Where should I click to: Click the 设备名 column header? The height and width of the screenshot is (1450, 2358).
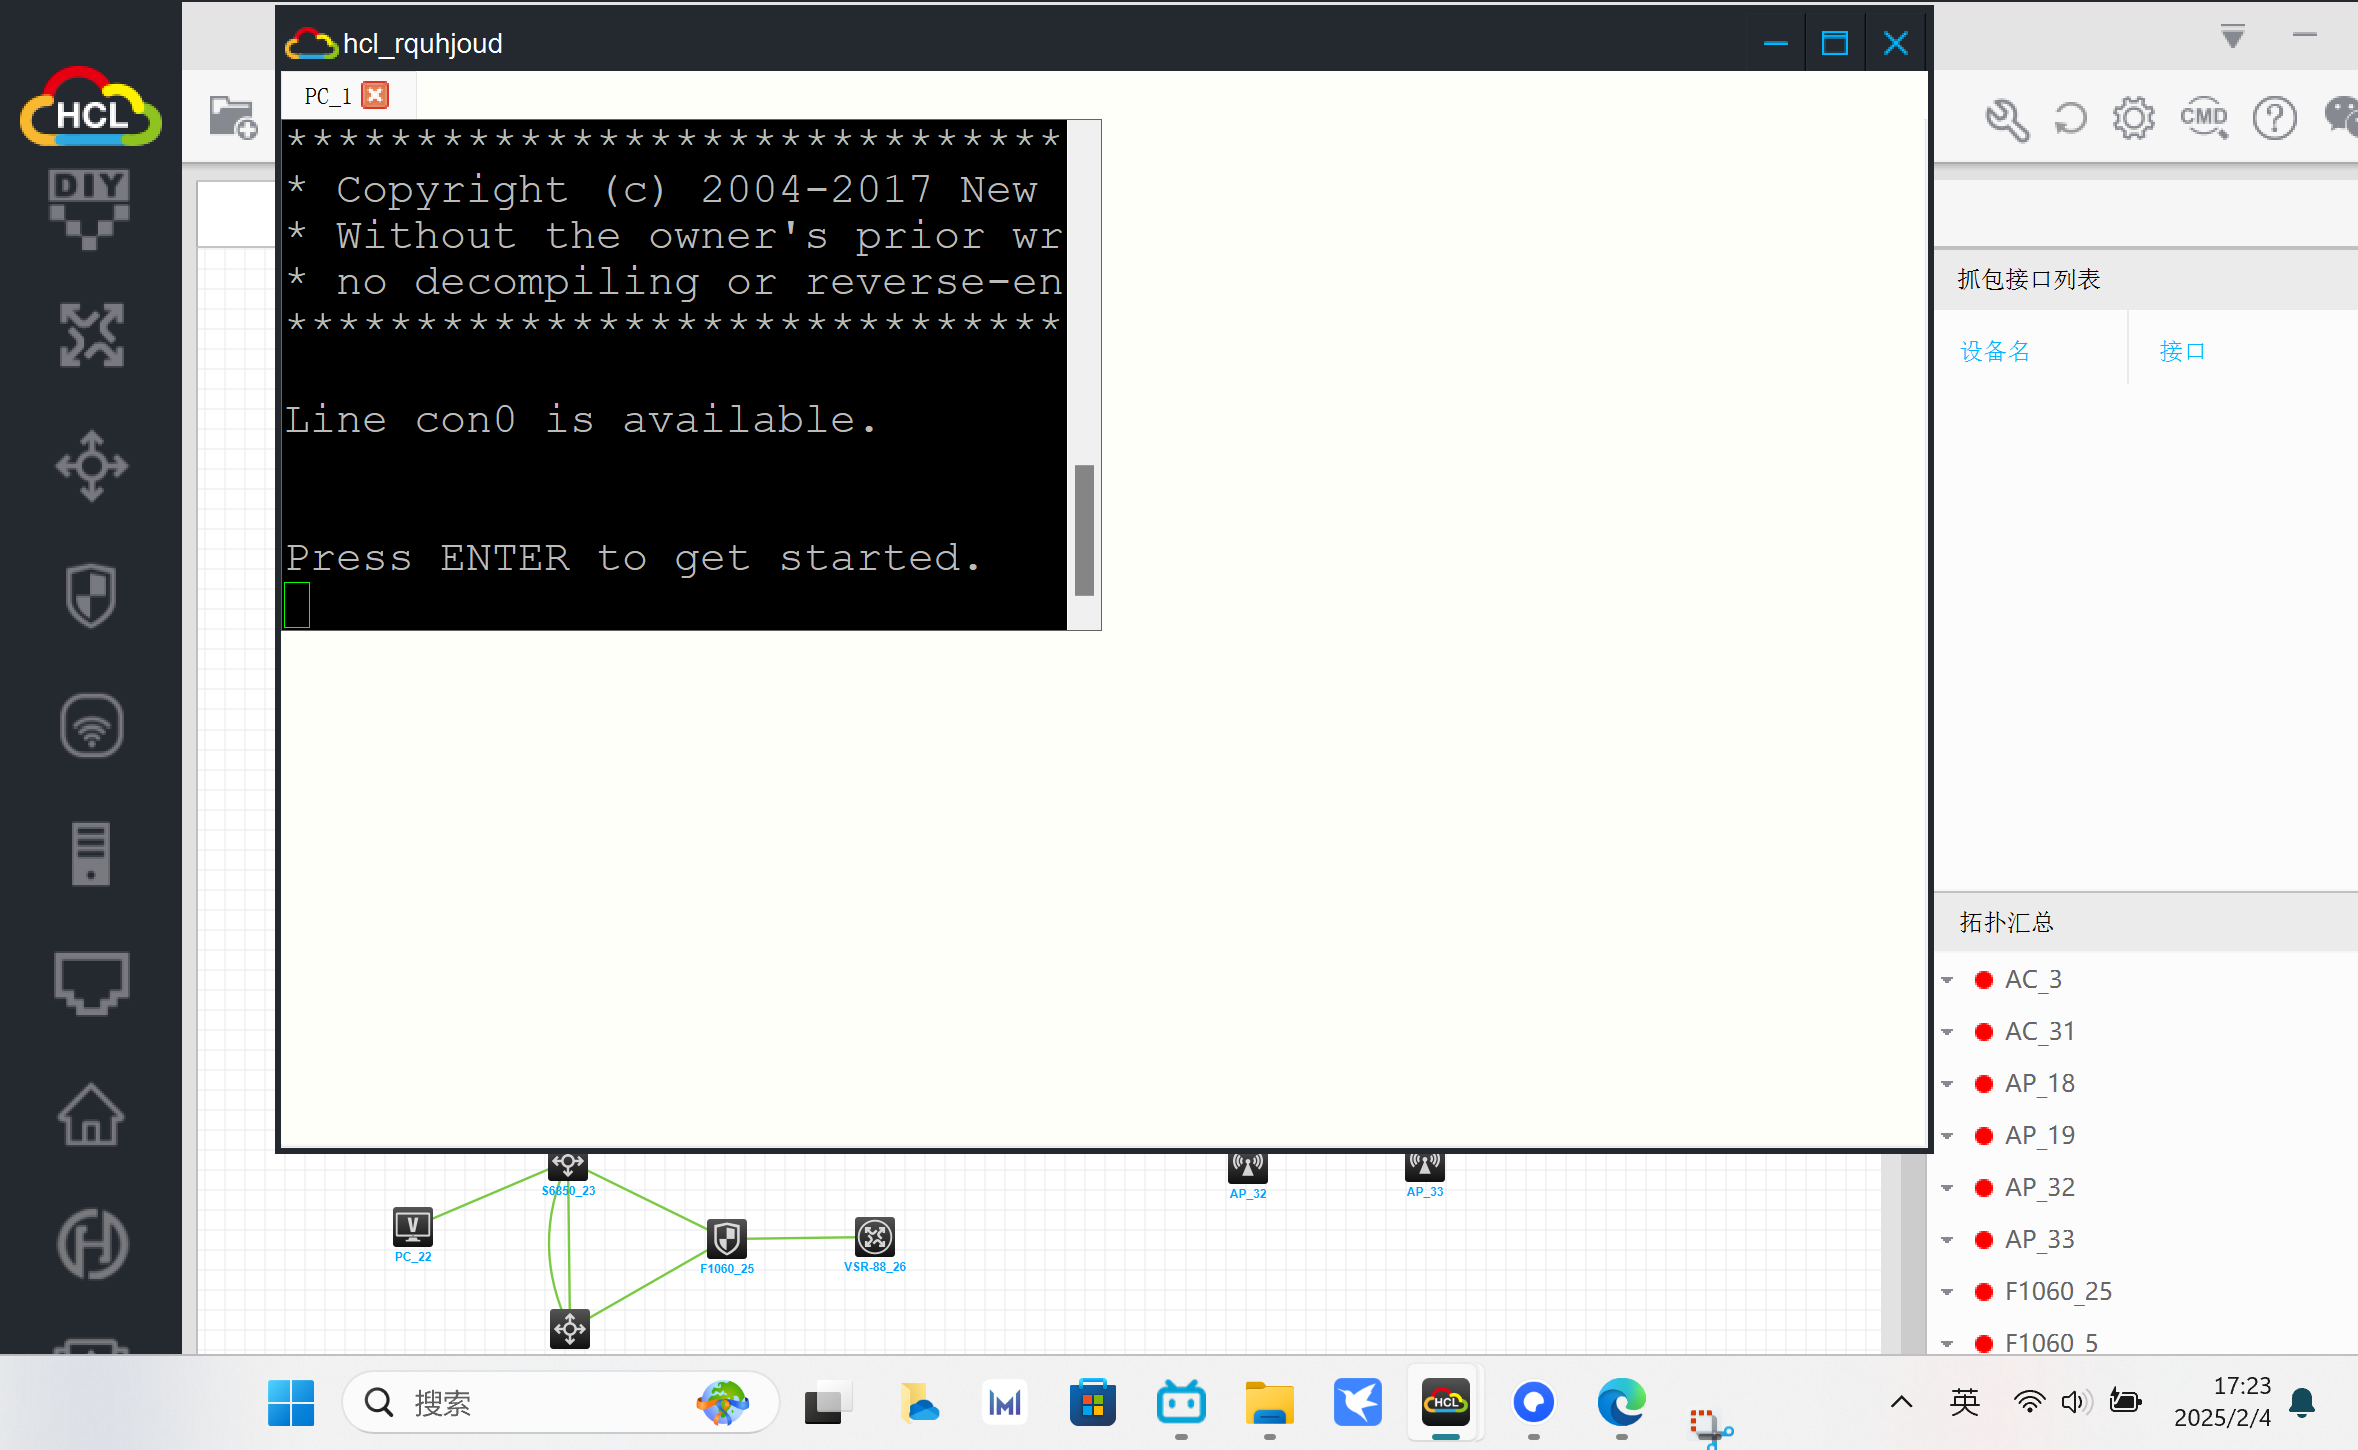(x=1995, y=351)
